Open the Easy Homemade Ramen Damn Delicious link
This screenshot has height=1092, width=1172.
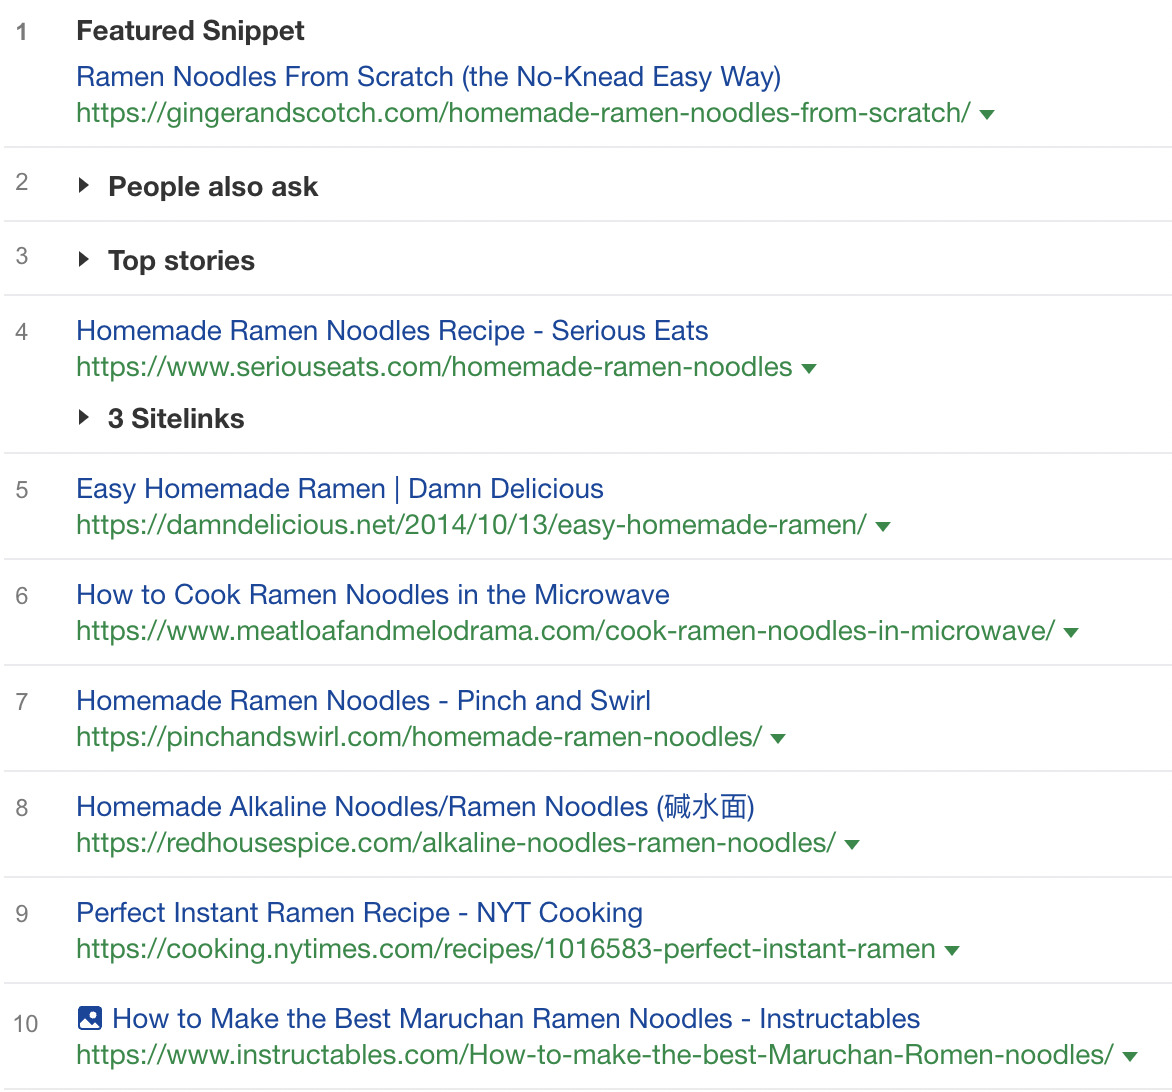pyautogui.click(x=339, y=488)
